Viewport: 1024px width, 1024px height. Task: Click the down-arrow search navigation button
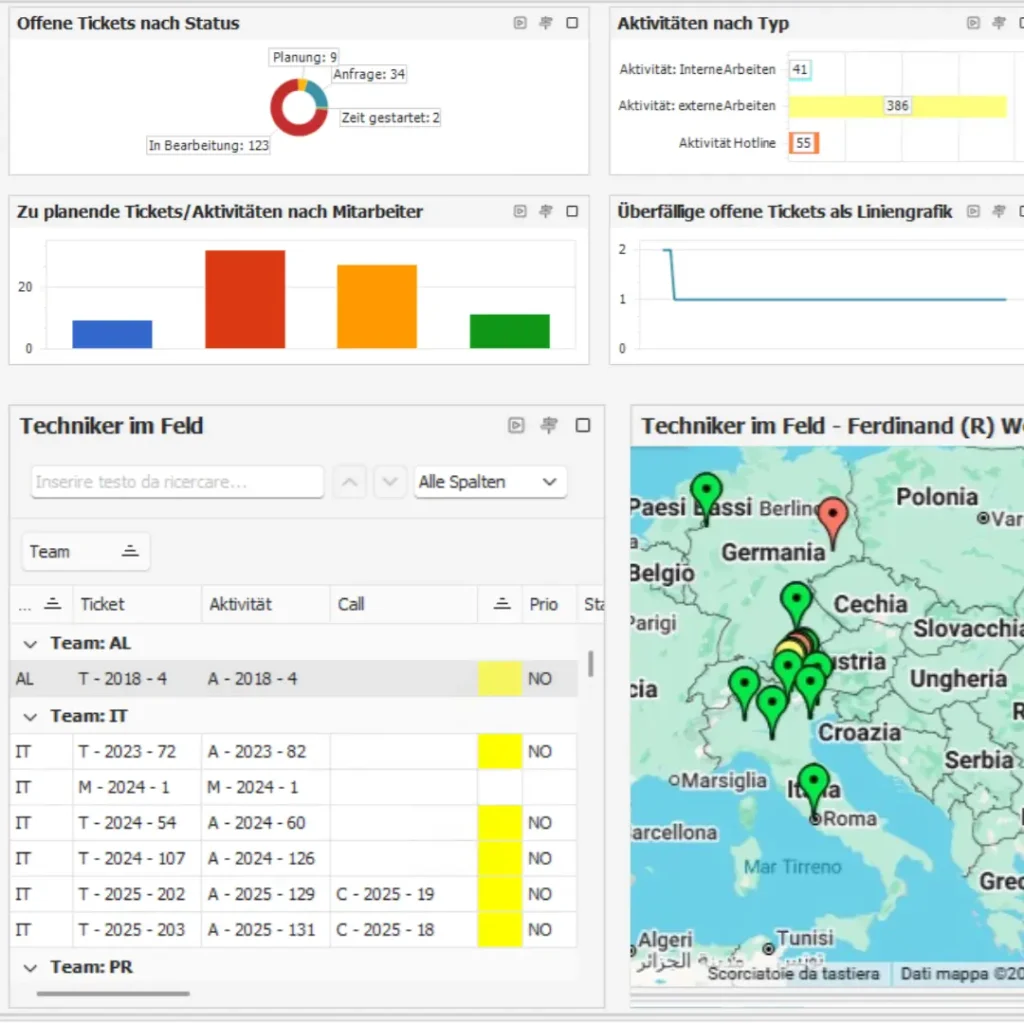pos(391,481)
